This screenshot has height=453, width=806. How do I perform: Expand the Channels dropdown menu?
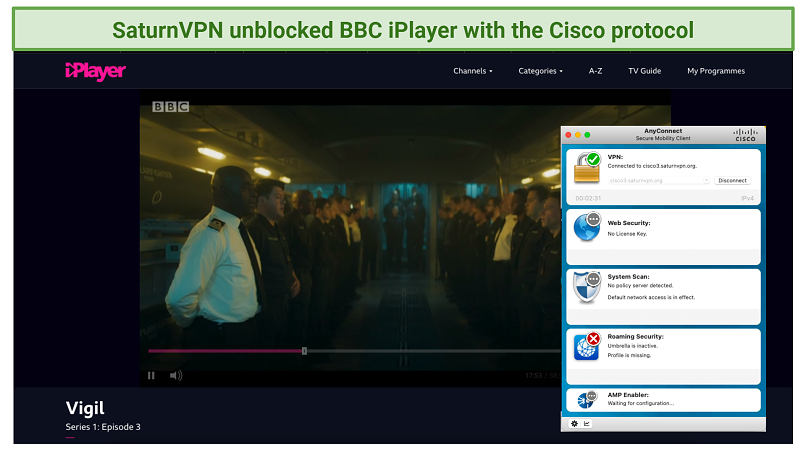click(472, 71)
